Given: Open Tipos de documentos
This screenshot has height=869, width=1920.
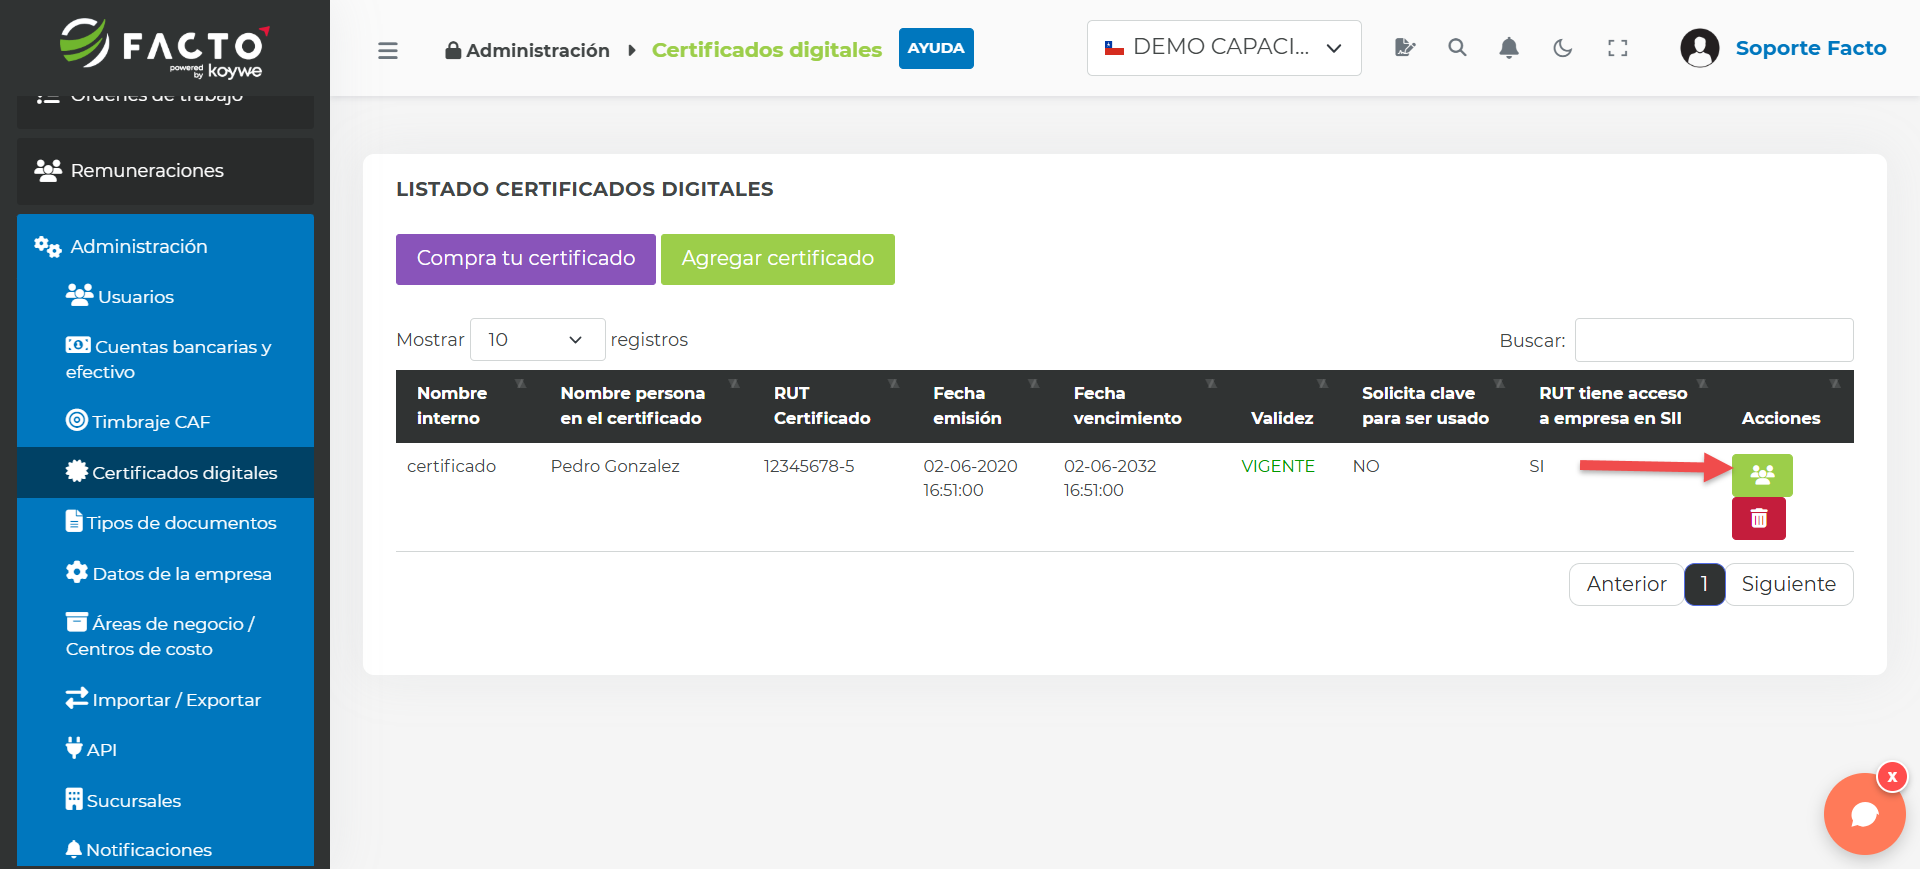Looking at the screenshot, I should click(x=165, y=523).
